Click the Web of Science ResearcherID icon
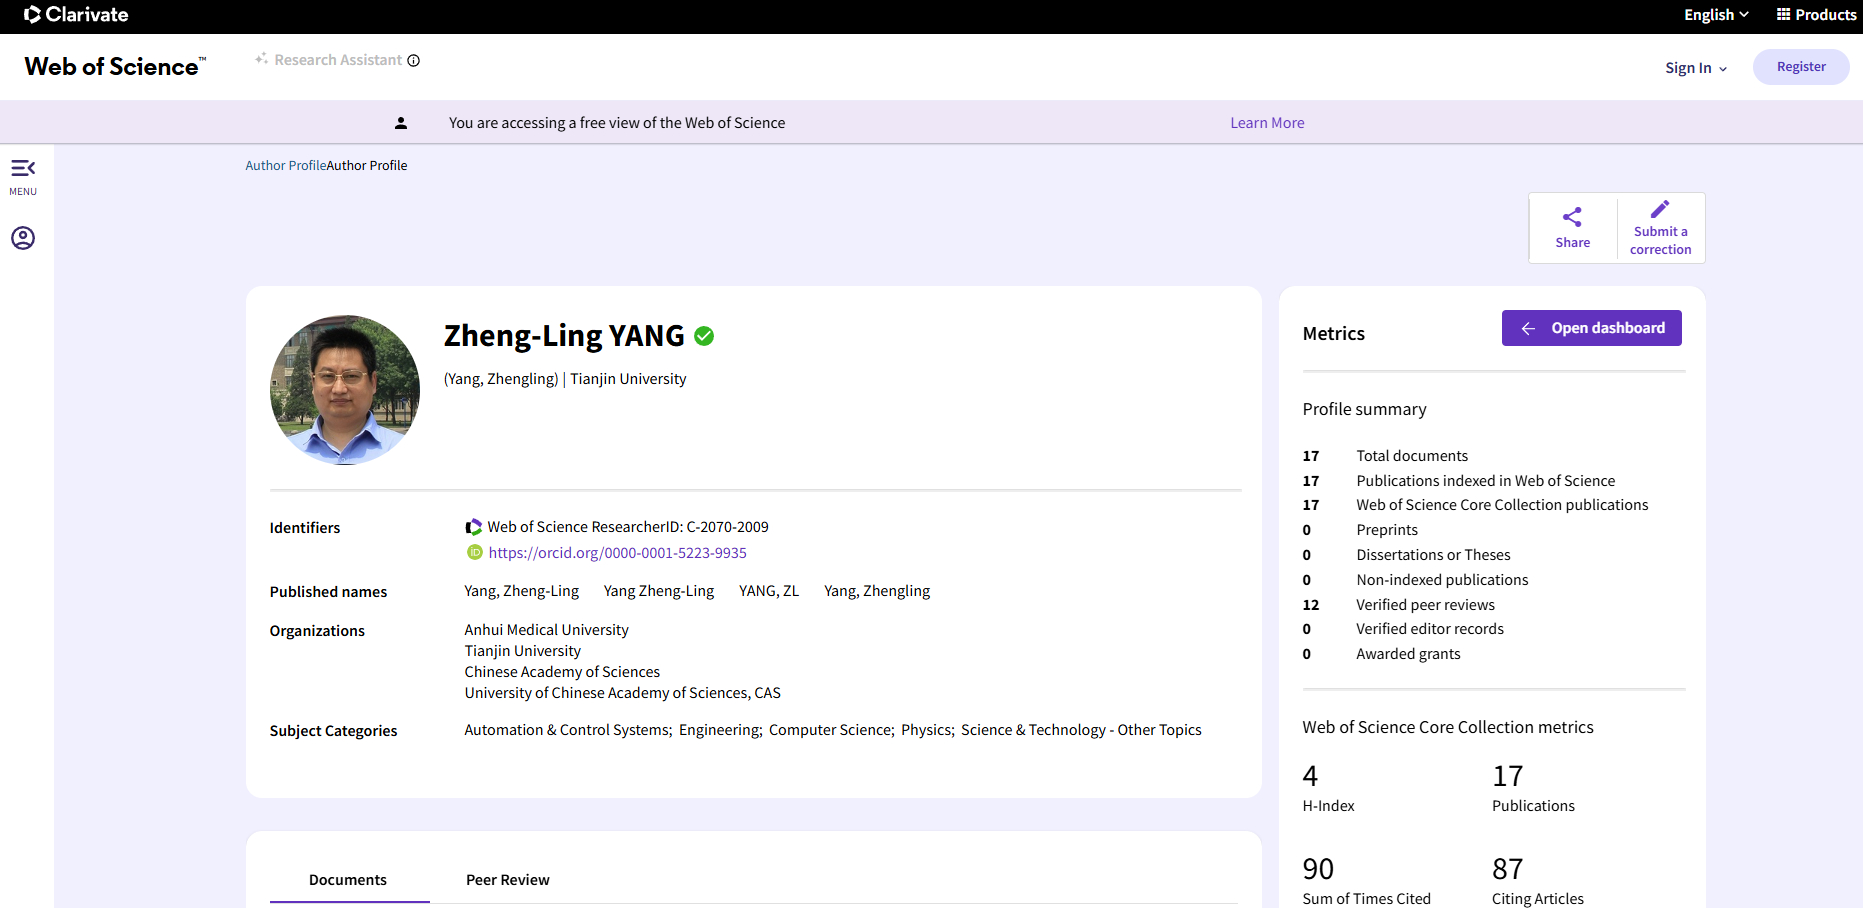The image size is (1863, 908). [472, 526]
